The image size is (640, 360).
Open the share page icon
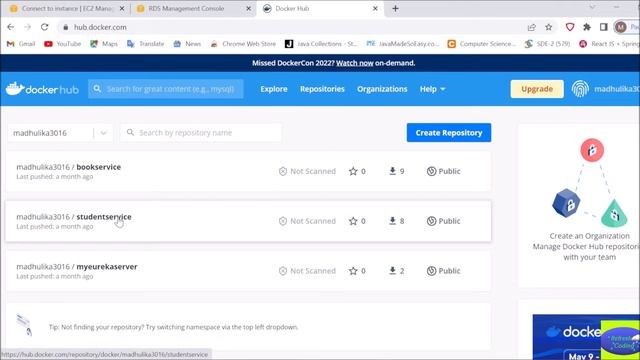pyautogui.click(x=531, y=27)
